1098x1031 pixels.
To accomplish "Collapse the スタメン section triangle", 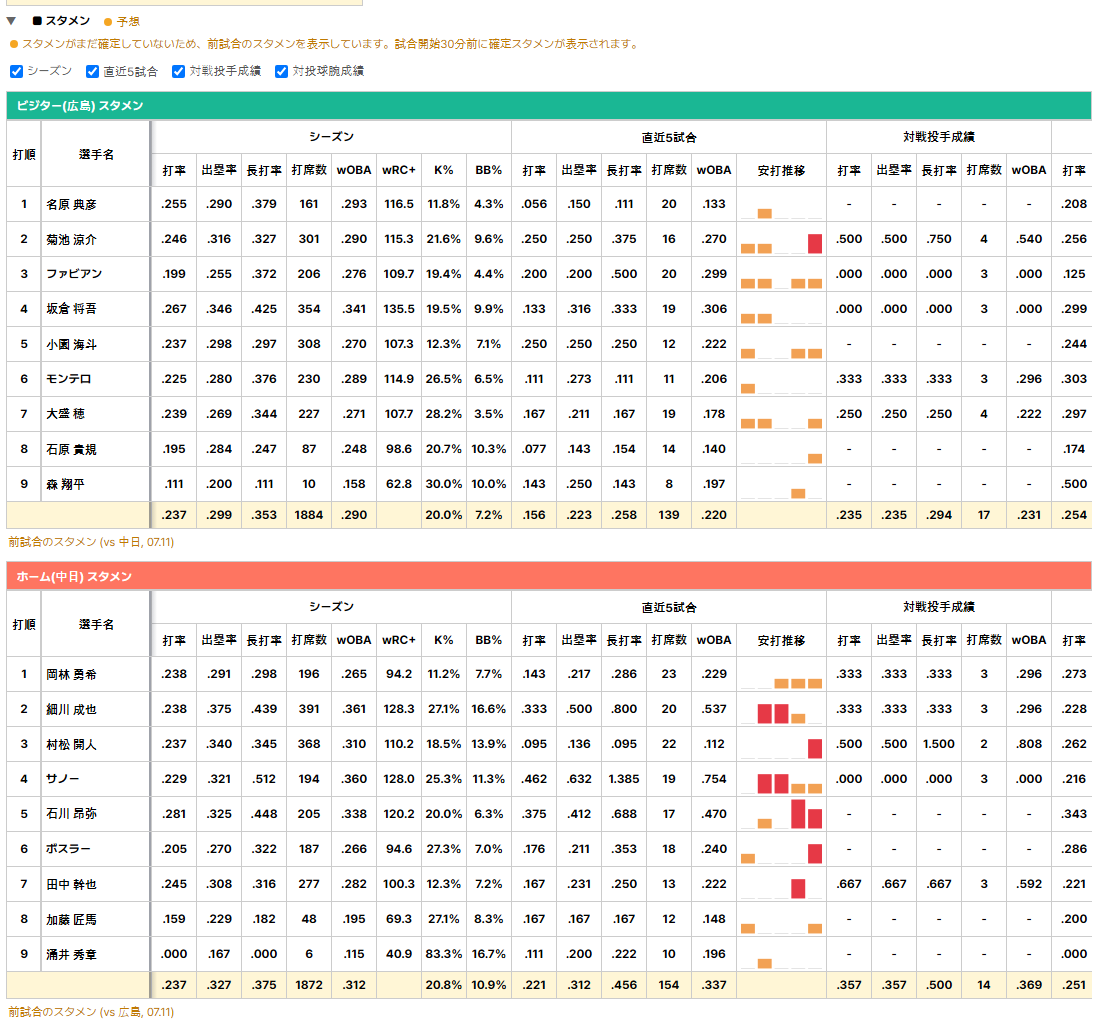I will coord(11,21).
